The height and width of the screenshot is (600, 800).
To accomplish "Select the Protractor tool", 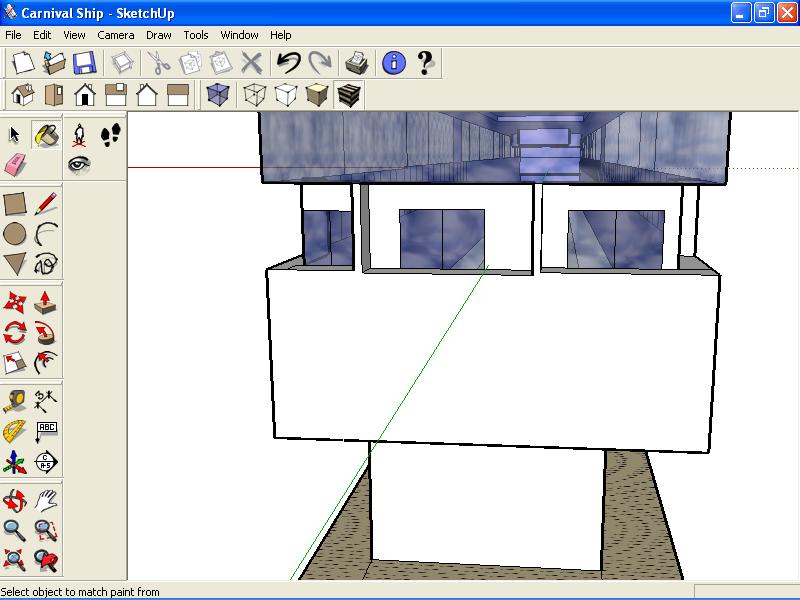I will click(15, 432).
